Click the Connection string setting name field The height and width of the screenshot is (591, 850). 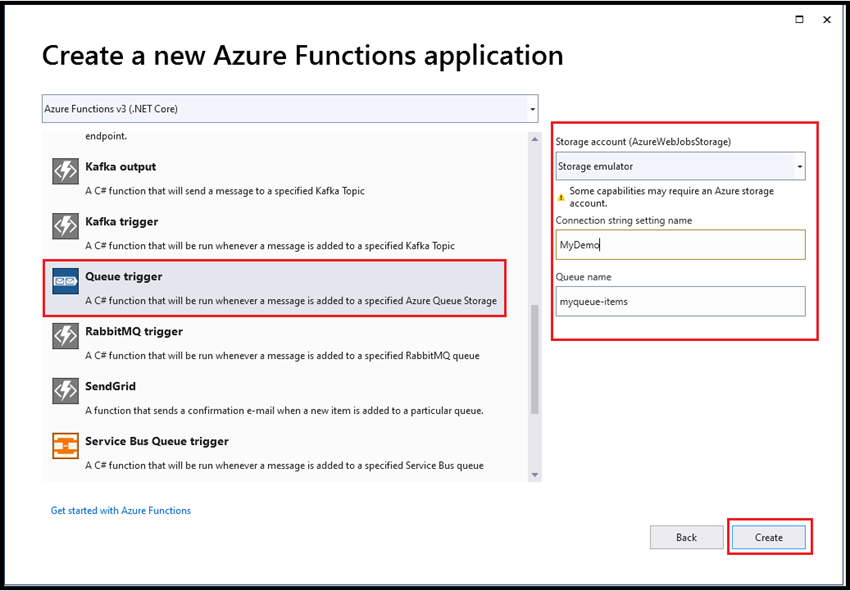click(x=680, y=245)
